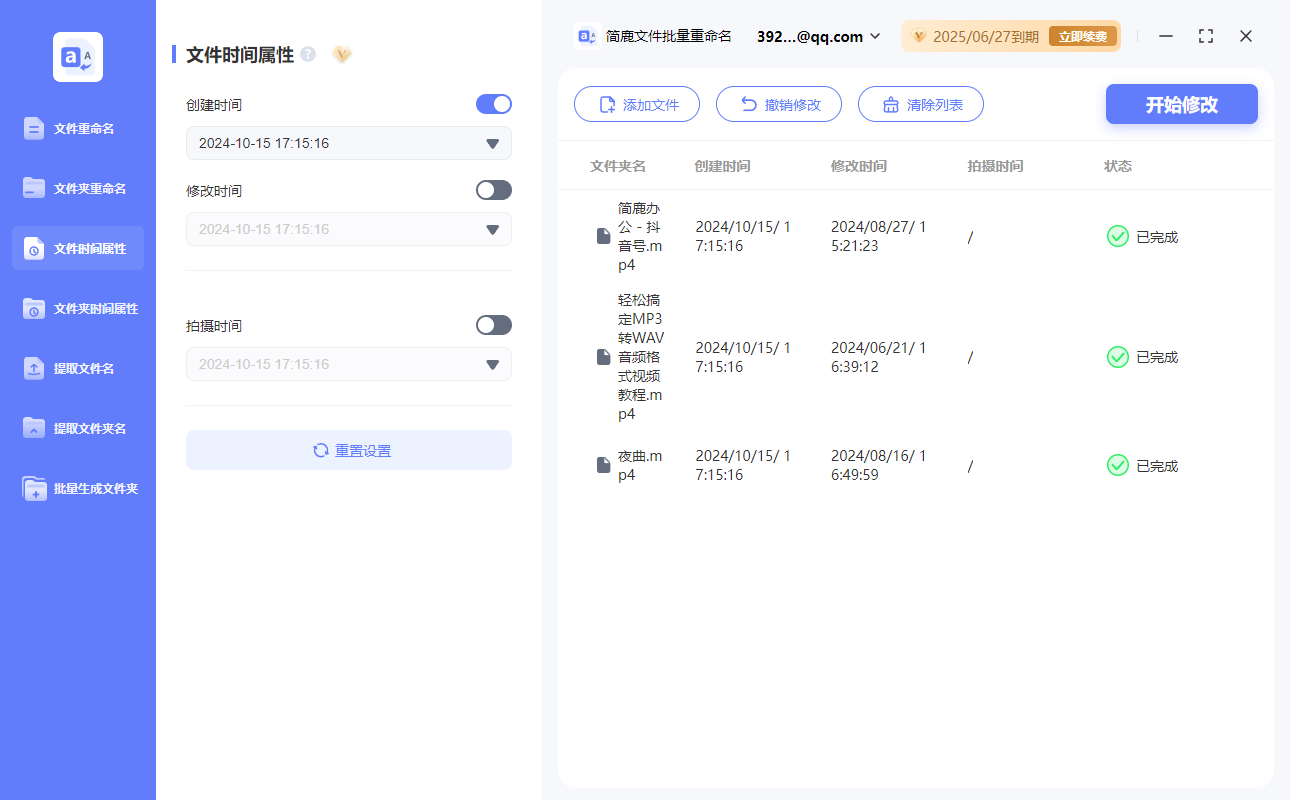The width and height of the screenshot is (1290, 800).
Task: Click the app logo at sidebar top
Action: coord(77,57)
